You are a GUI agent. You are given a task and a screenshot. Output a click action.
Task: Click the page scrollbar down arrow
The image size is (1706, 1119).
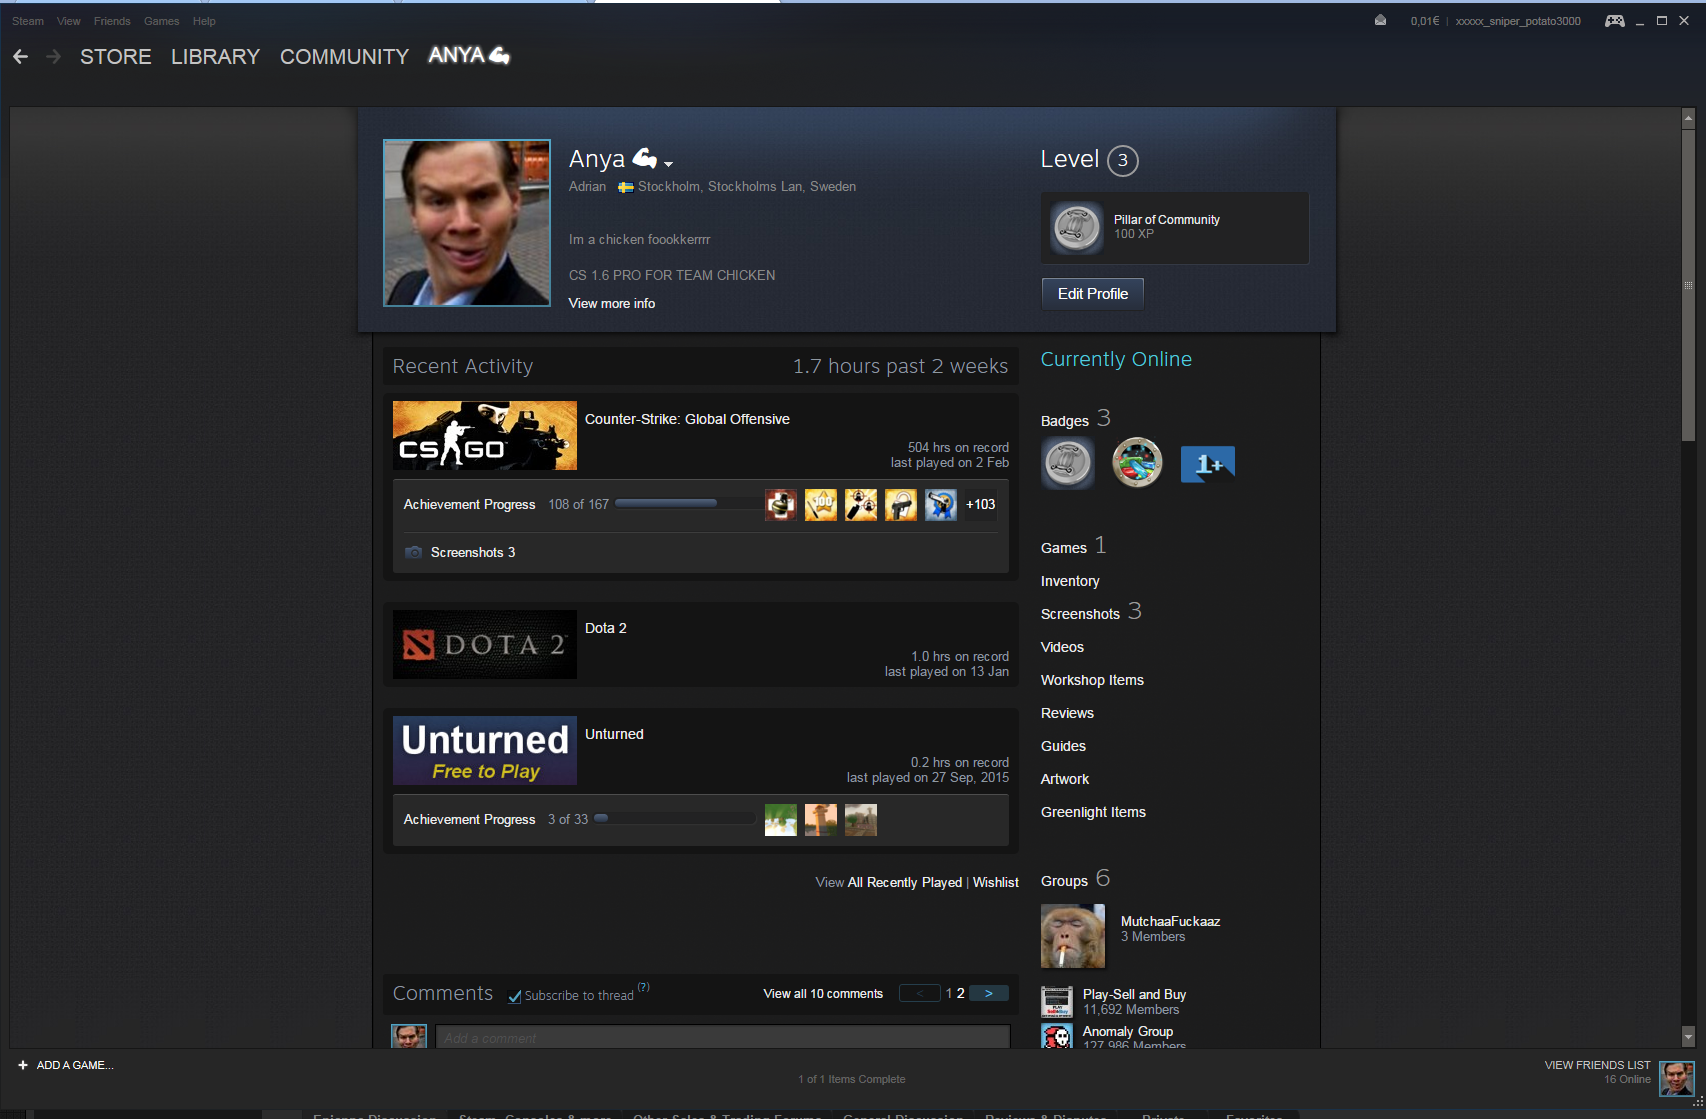click(x=1688, y=1036)
